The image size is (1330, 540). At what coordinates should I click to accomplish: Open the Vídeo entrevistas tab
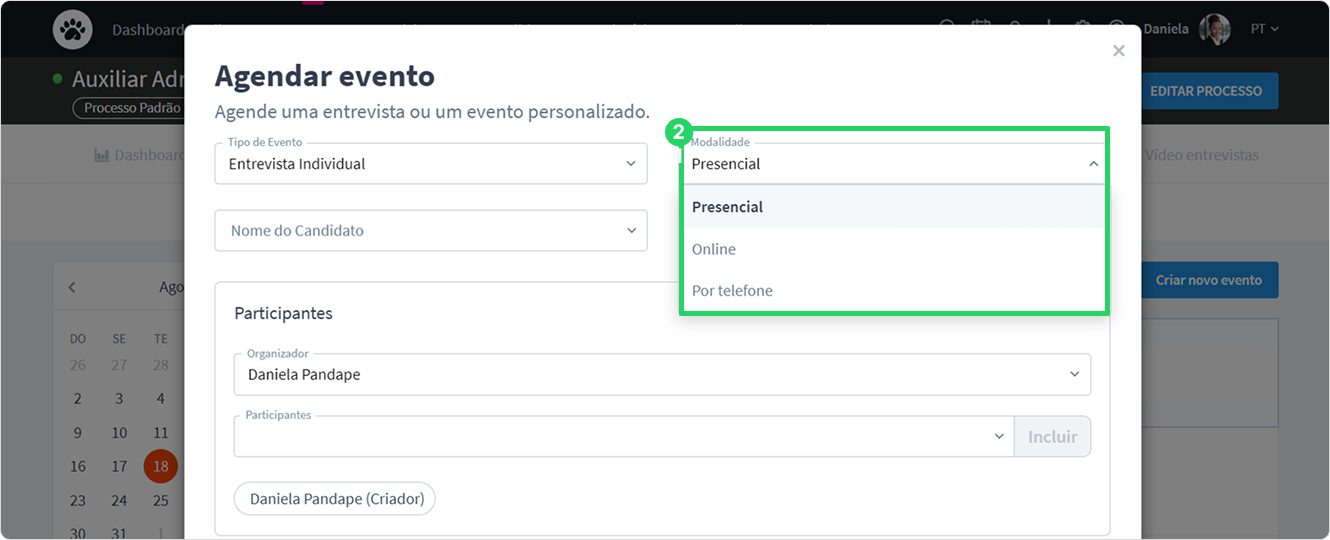(1202, 155)
